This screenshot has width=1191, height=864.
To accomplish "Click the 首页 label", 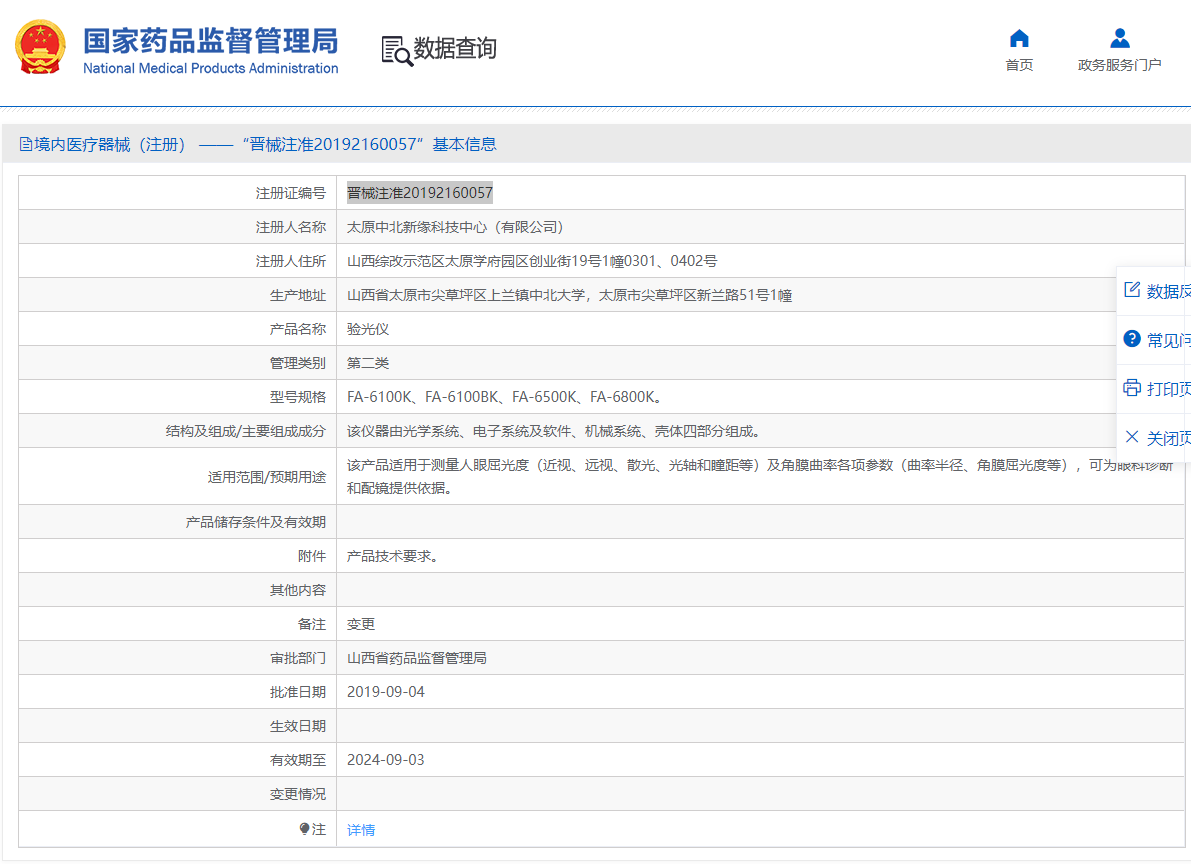I will (1019, 65).
